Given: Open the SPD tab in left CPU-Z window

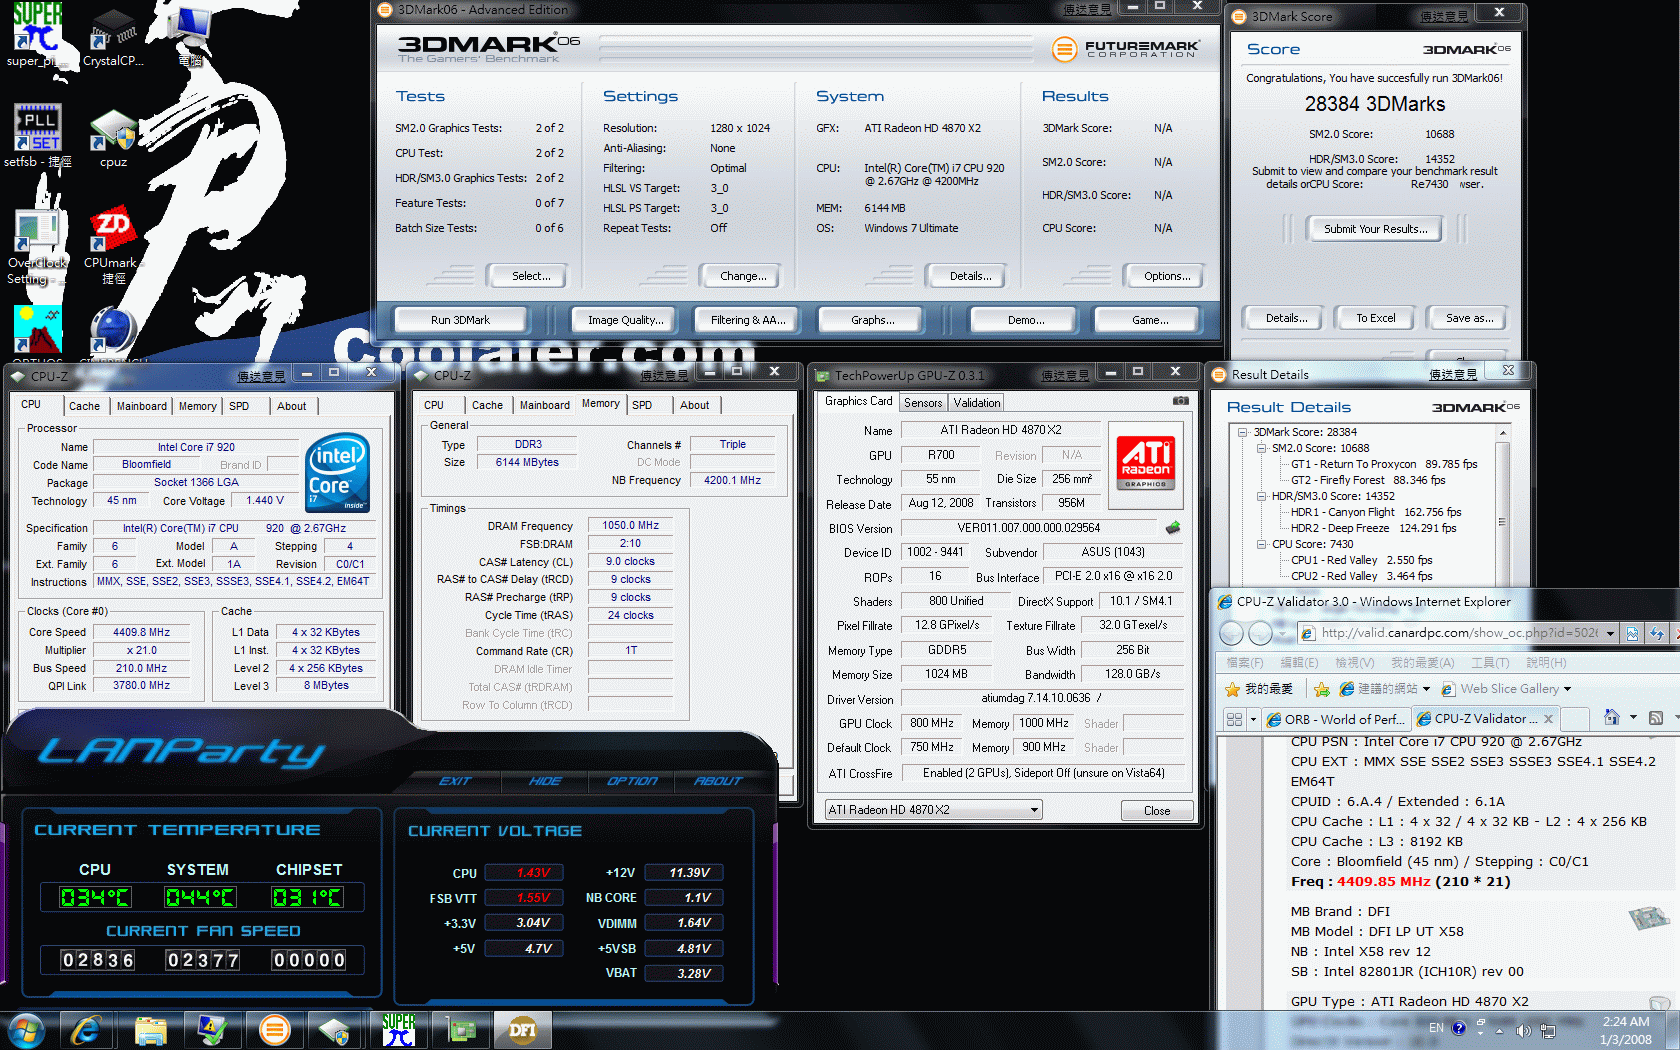Looking at the screenshot, I should pyautogui.click(x=239, y=406).
